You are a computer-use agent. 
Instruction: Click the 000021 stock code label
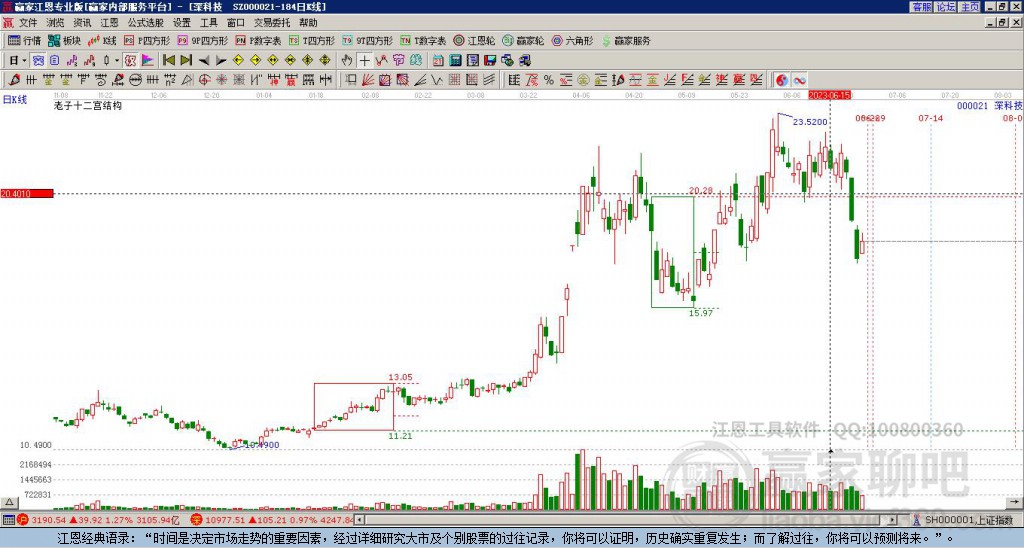pyautogui.click(x=972, y=105)
